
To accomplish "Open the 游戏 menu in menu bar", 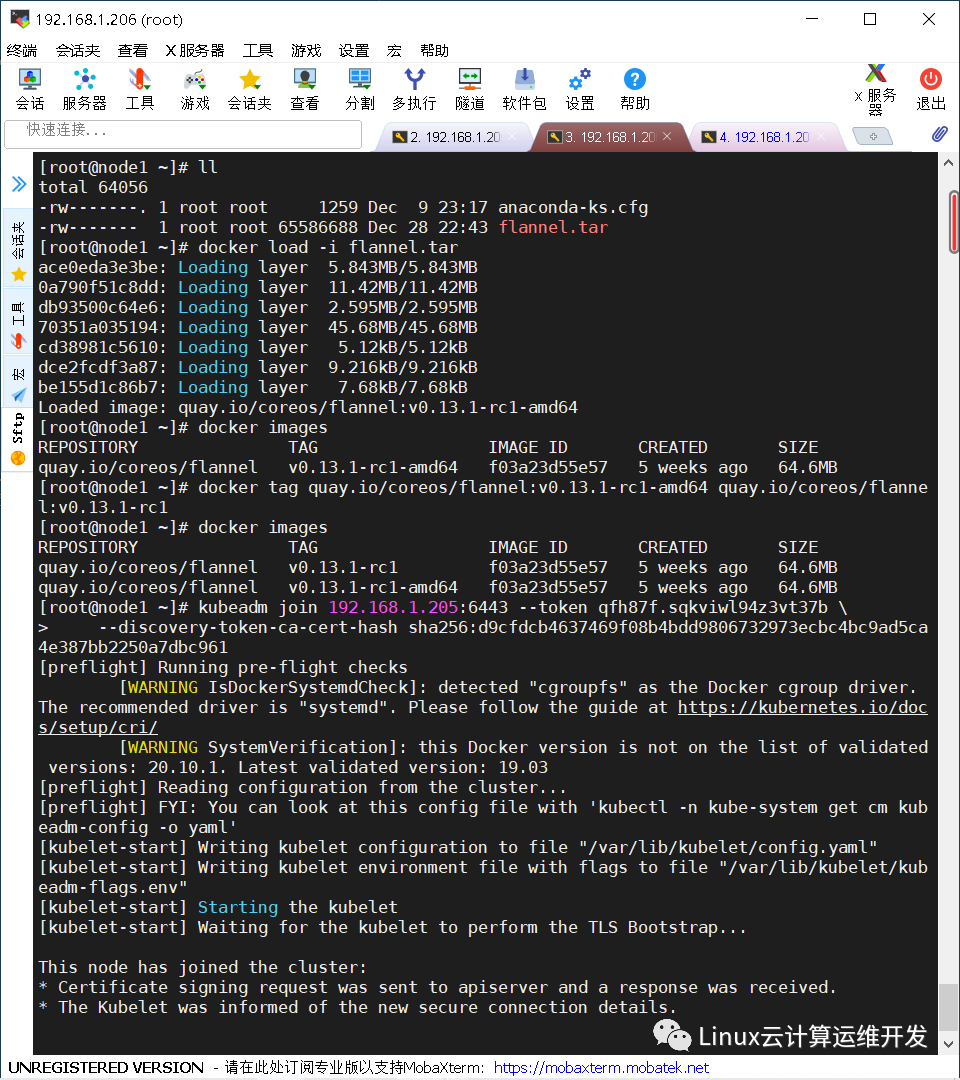I will (306, 50).
